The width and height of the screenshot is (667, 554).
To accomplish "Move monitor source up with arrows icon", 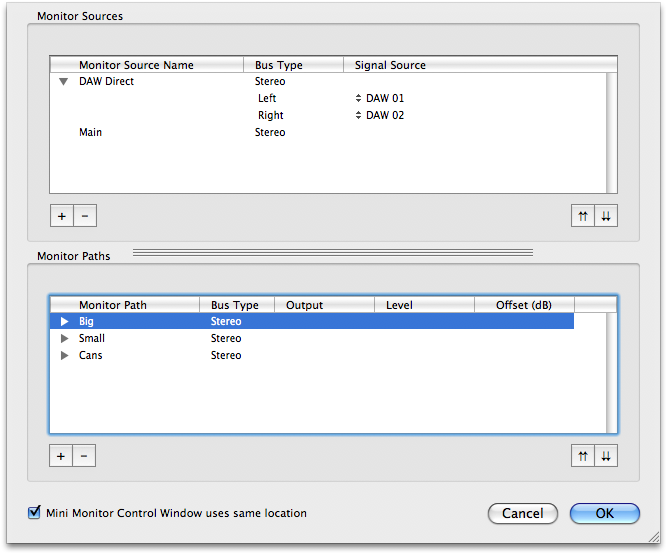I will coord(583,216).
